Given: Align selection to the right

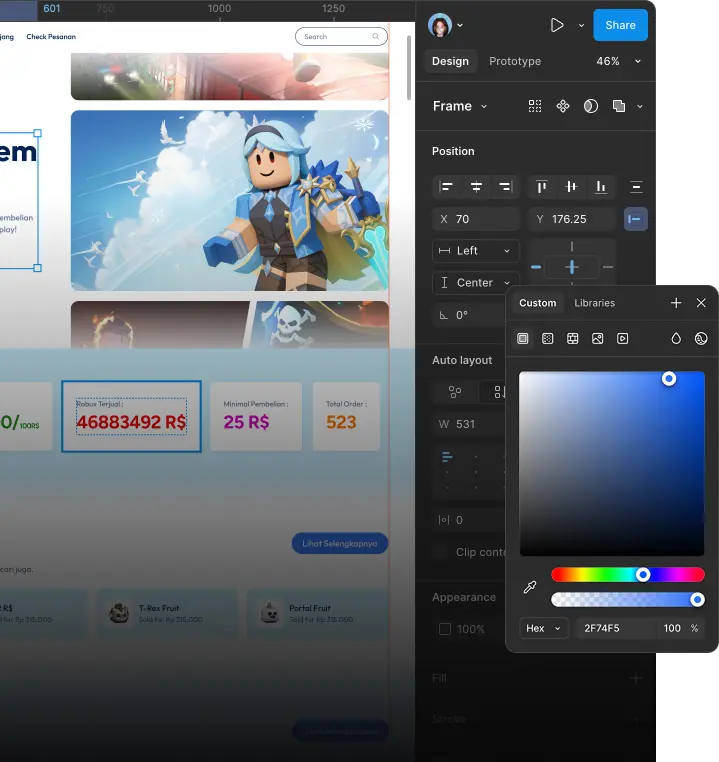Looking at the screenshot, I should 506,187.
